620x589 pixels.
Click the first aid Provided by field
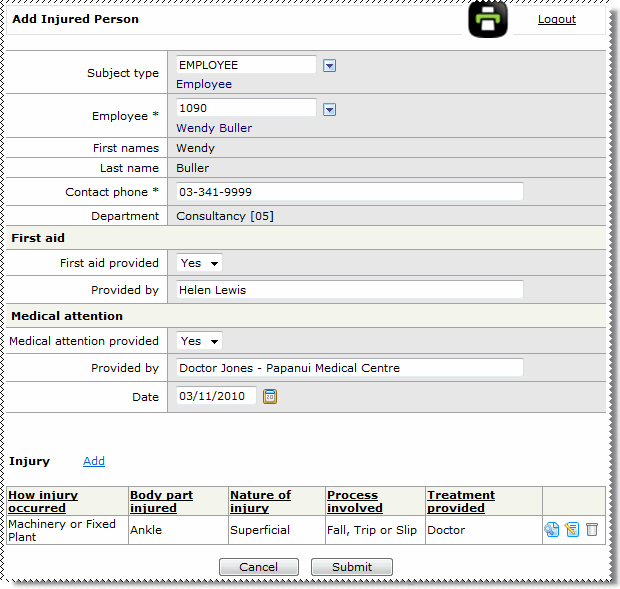click(x=349, y=290)
